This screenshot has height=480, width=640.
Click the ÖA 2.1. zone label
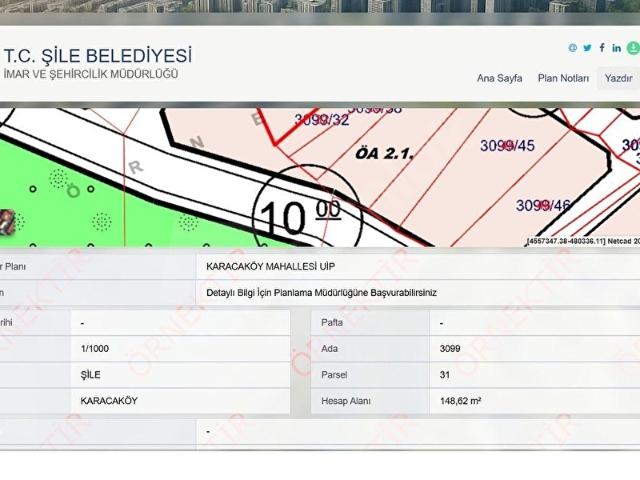[x=384, y=154]
